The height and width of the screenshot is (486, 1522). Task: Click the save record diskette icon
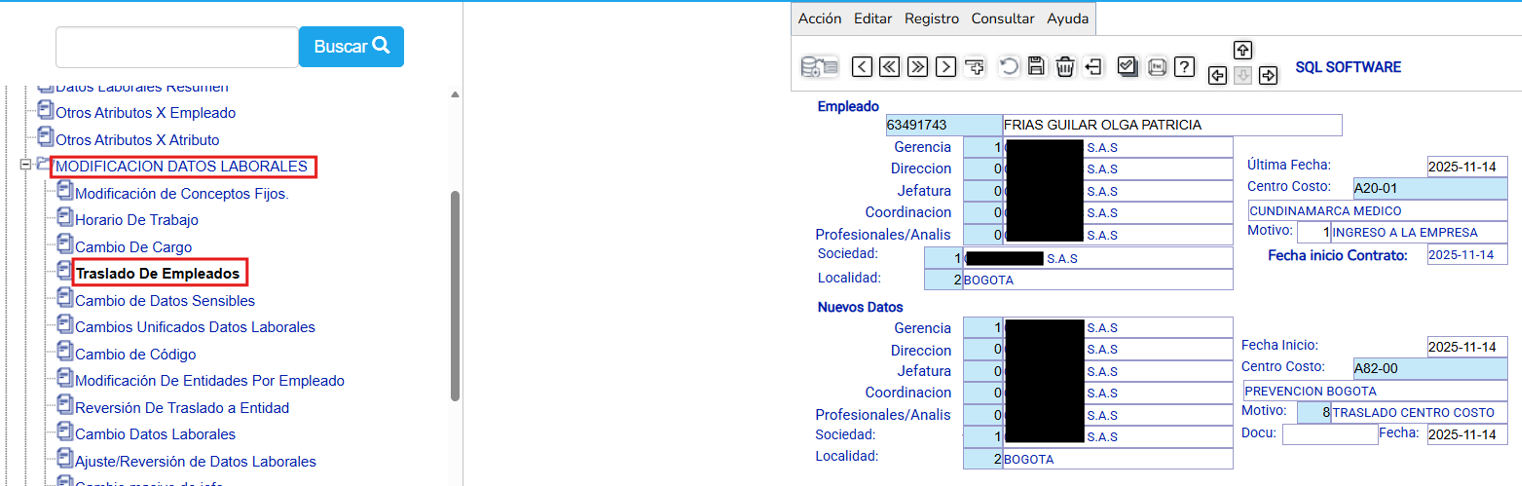pos(1036,67)
